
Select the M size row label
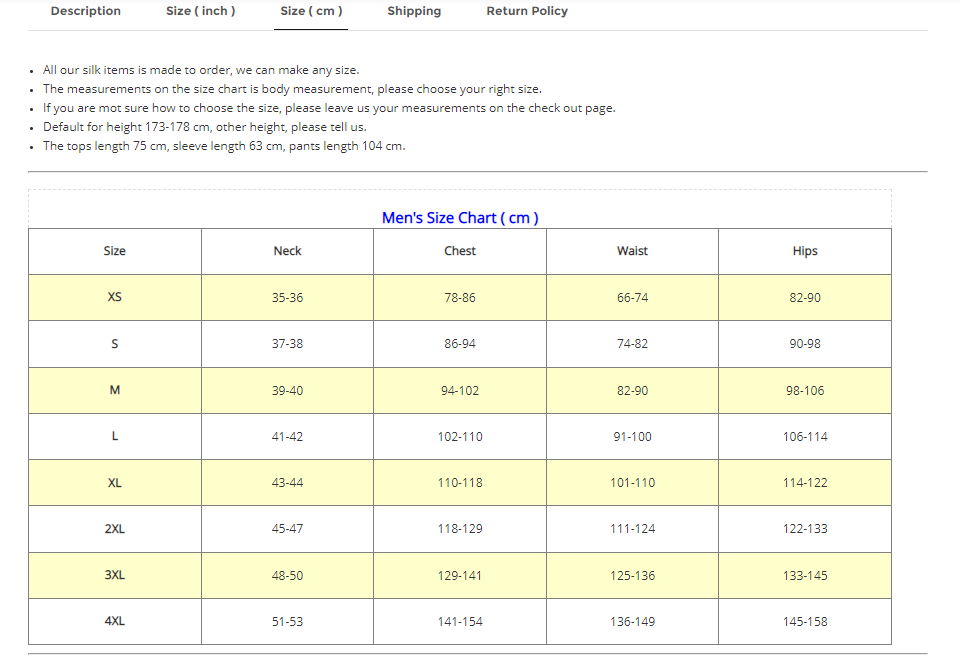(114, 390)
